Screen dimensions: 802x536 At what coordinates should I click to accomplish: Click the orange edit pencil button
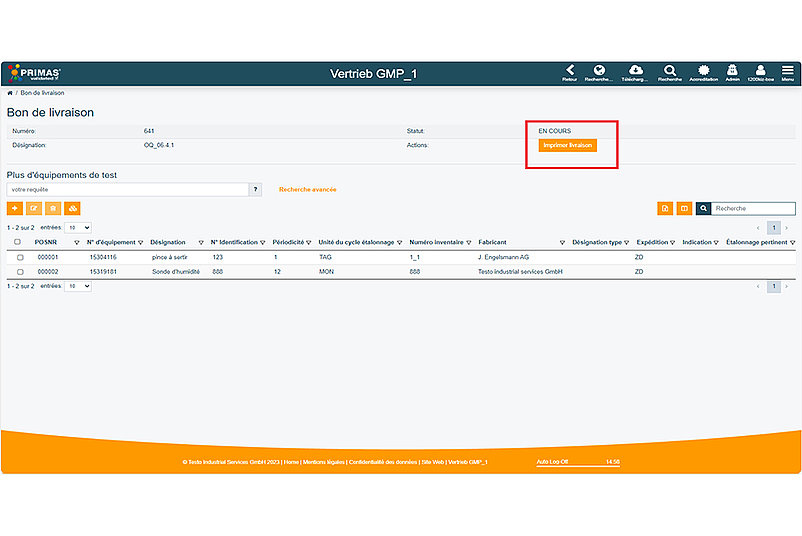click(x=34, y=208)
